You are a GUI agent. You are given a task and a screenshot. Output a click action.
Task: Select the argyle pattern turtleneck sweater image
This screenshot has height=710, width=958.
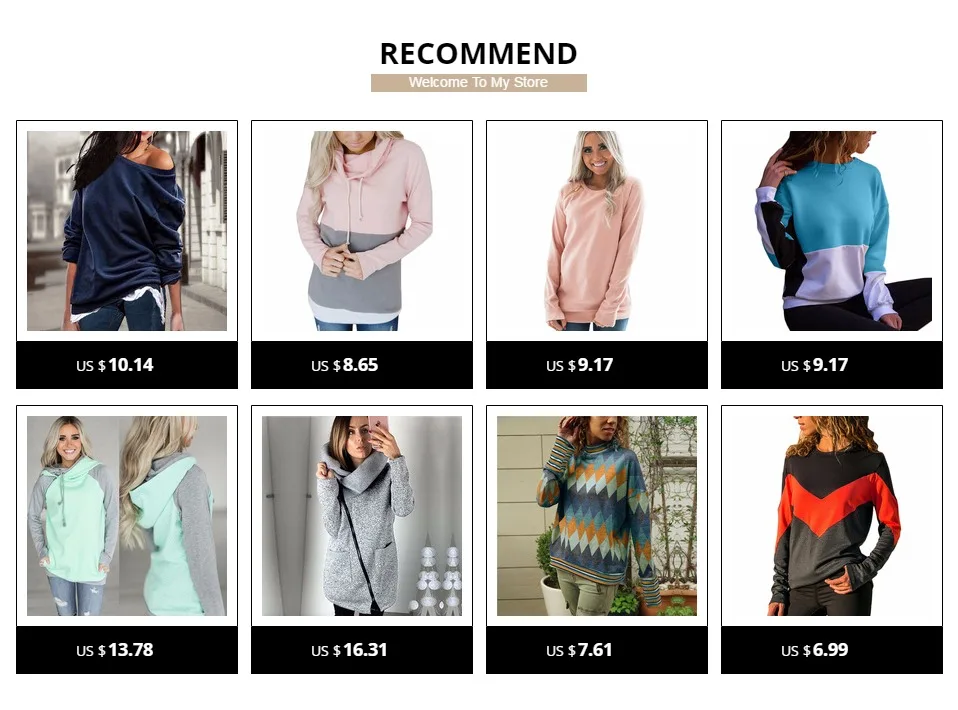tap(597, 516)
